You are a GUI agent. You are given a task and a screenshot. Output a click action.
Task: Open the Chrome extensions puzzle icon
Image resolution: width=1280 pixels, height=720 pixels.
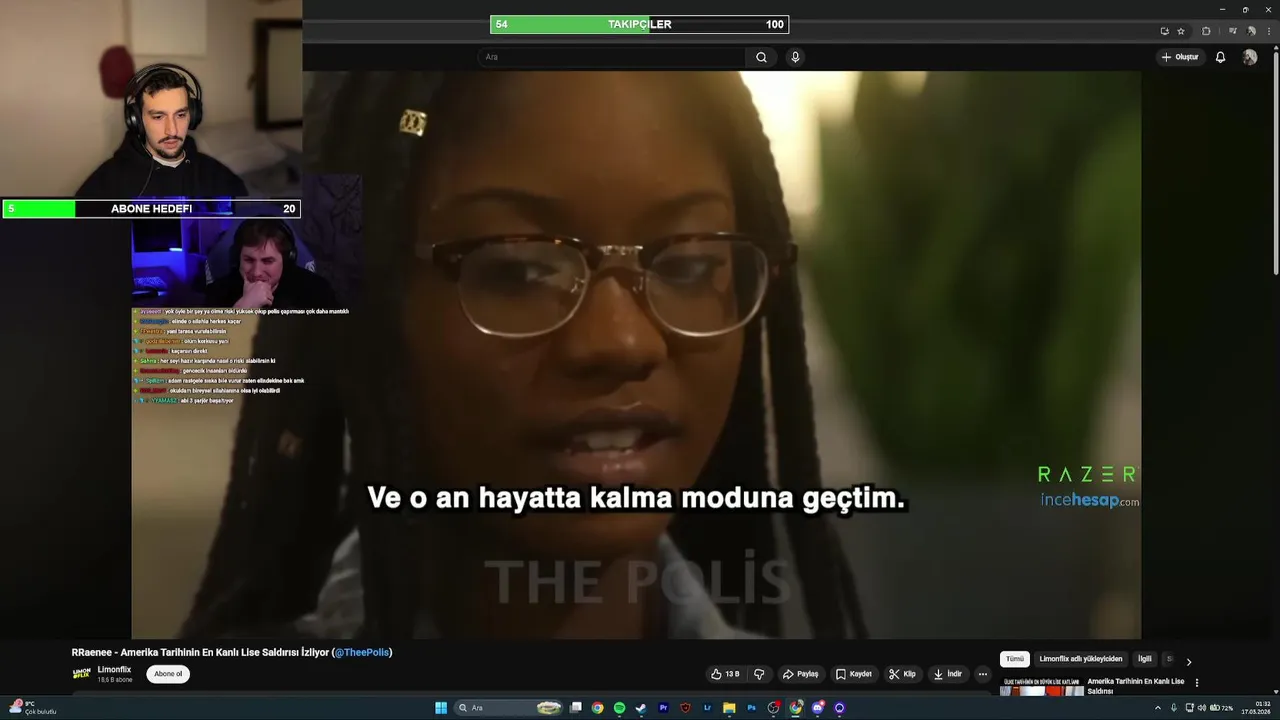click(1206, 31)
